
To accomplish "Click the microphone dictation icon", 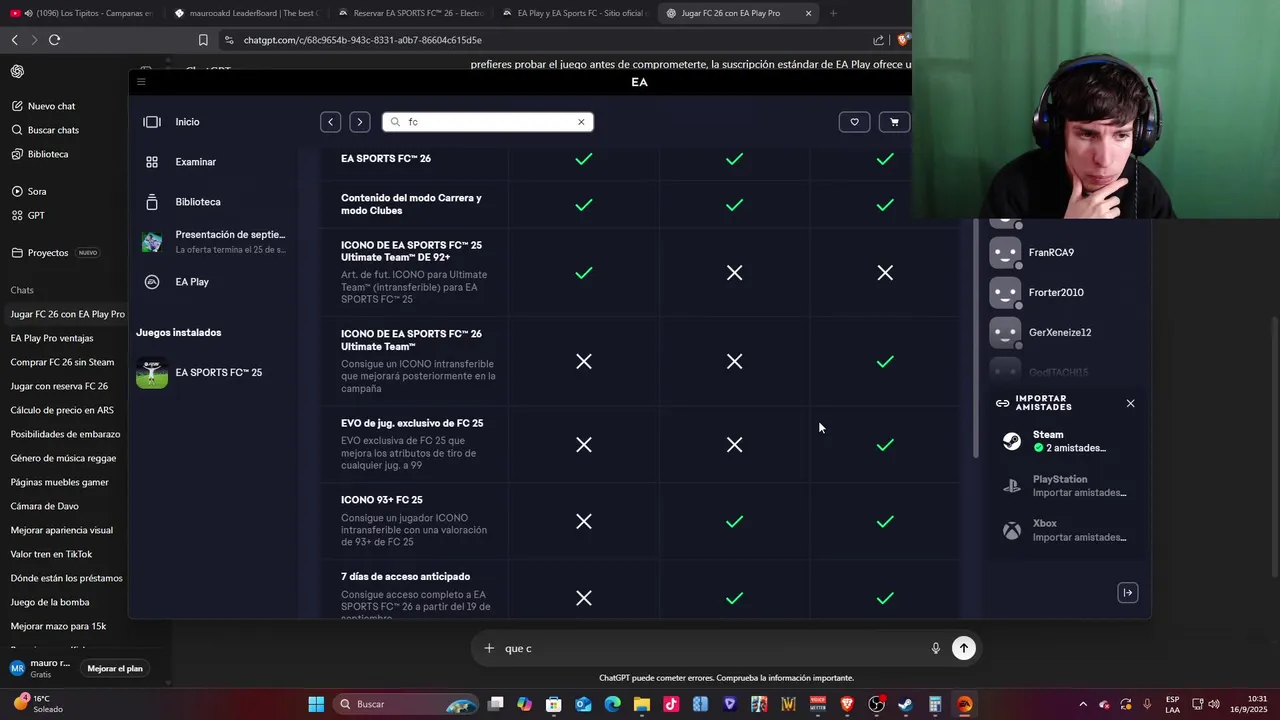I will coord(936,648).
